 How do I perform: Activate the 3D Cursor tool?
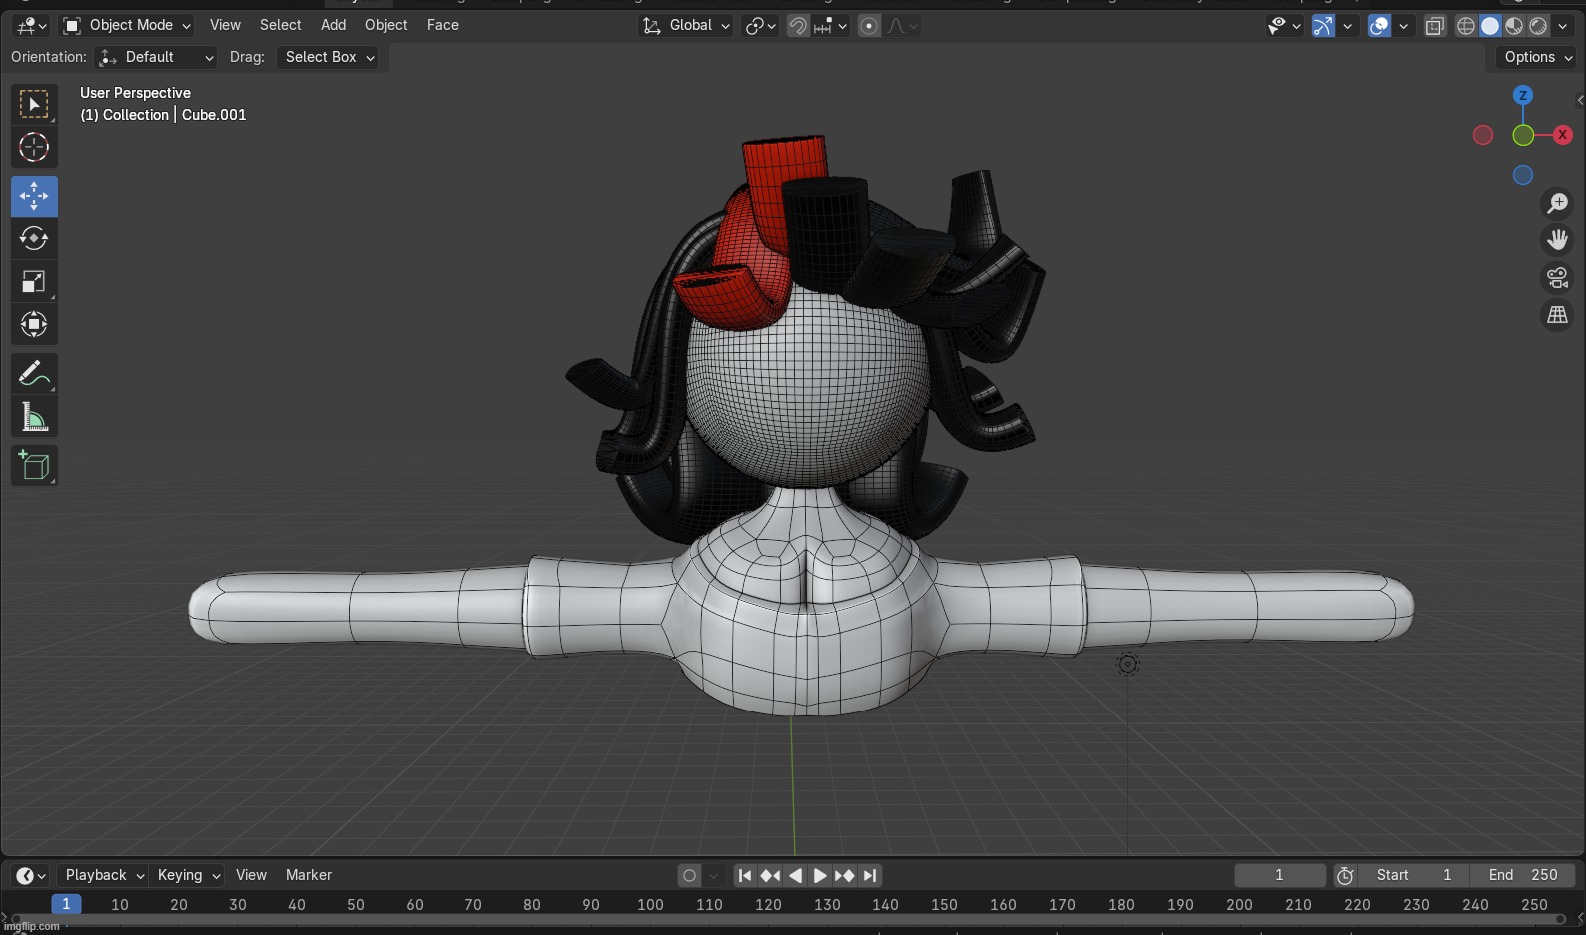point(34,148)
